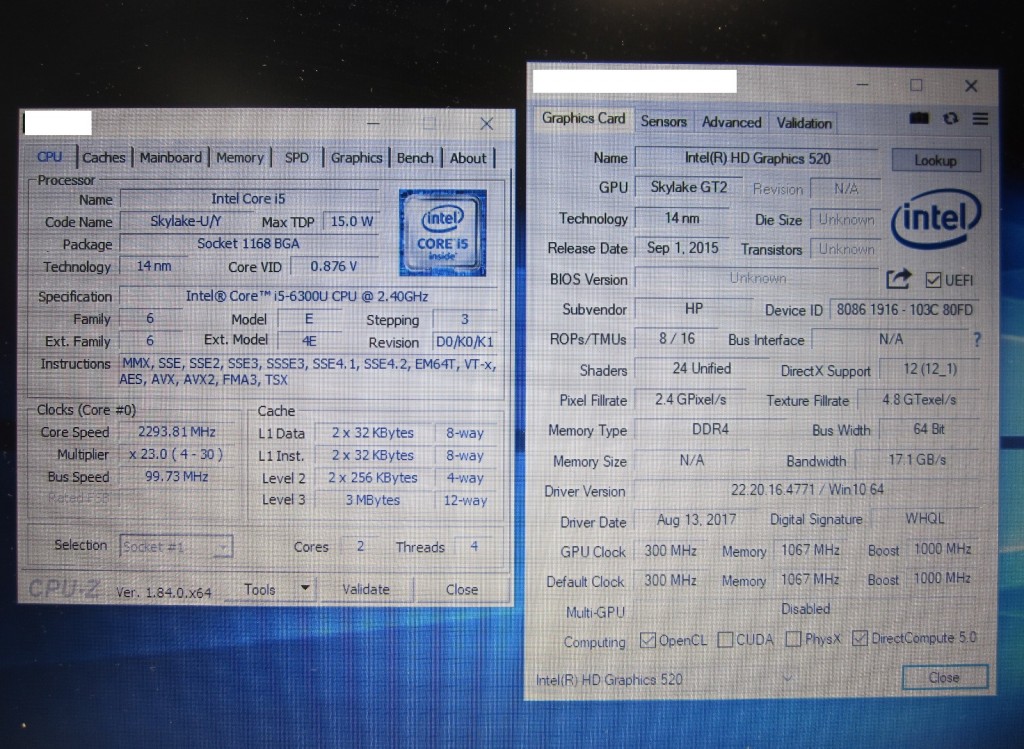Click the Bus Interface question mark
Viewport: 1024px width, 749px height.
point(977,340)
